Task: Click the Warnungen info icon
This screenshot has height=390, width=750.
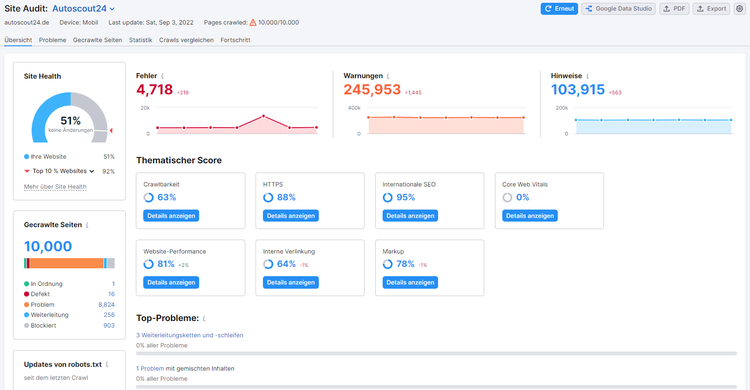Action: 388,76
